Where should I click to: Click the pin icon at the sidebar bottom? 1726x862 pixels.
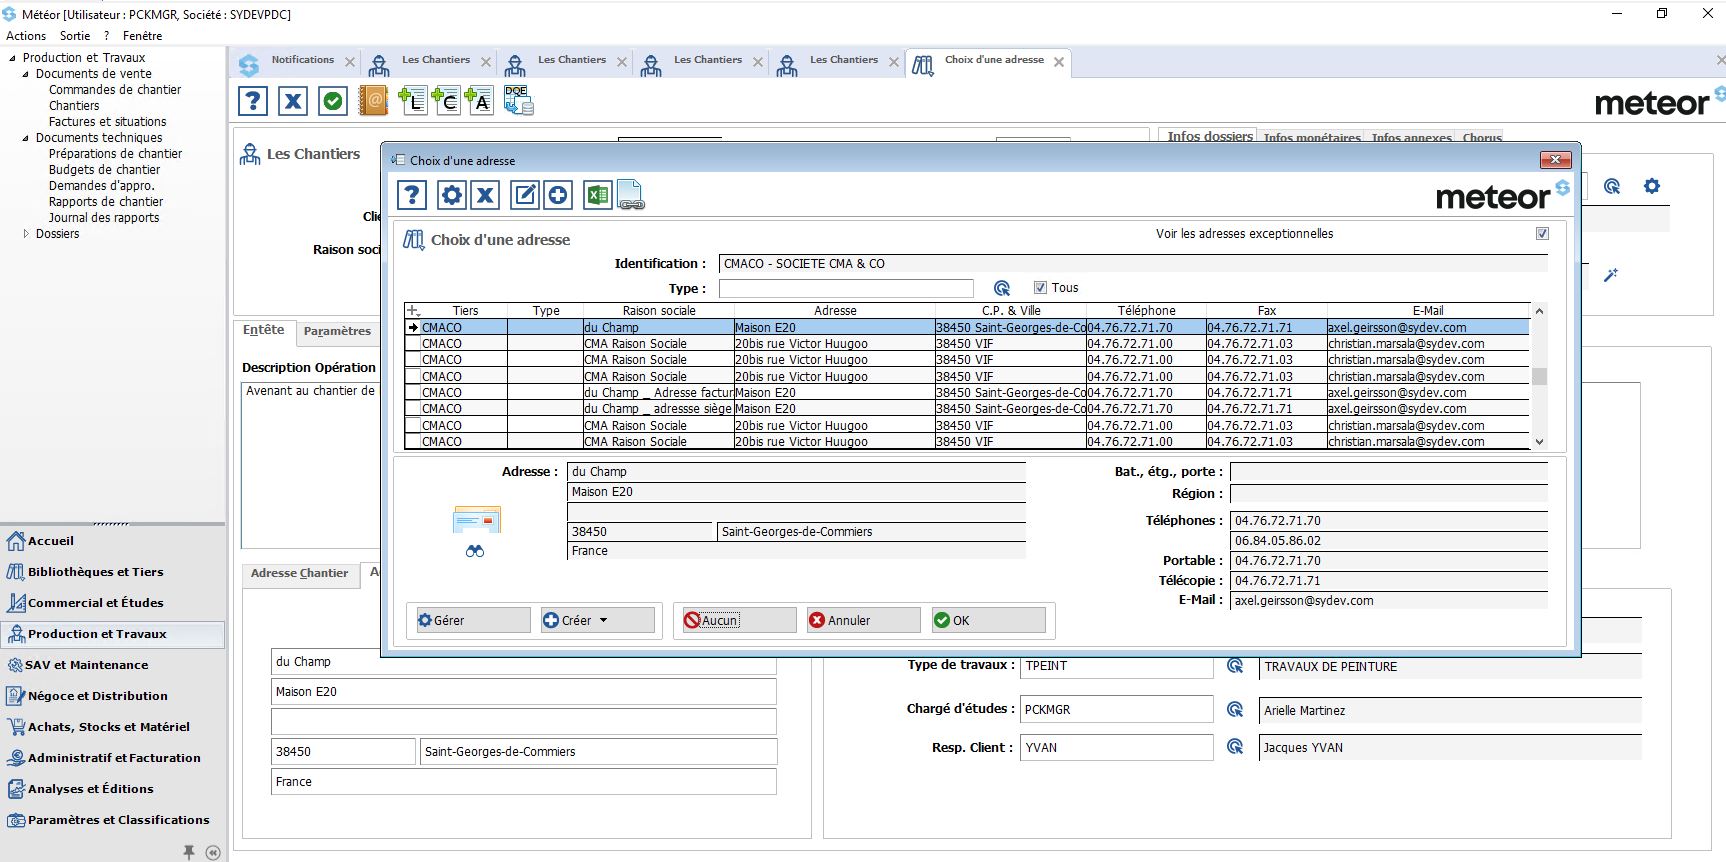coord(189,852)
